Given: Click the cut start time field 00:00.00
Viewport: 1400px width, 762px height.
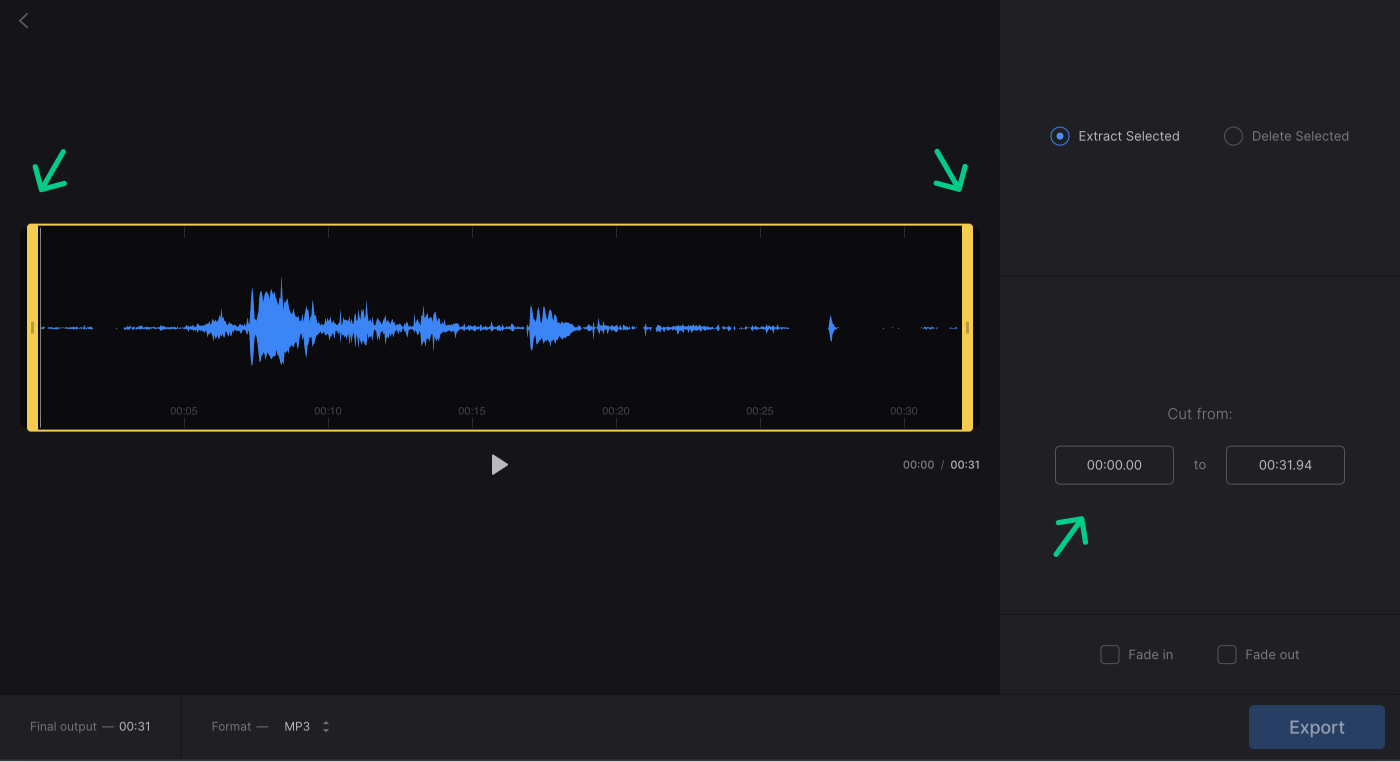Looking at the screenshot, I should (x=1114, y=465).
